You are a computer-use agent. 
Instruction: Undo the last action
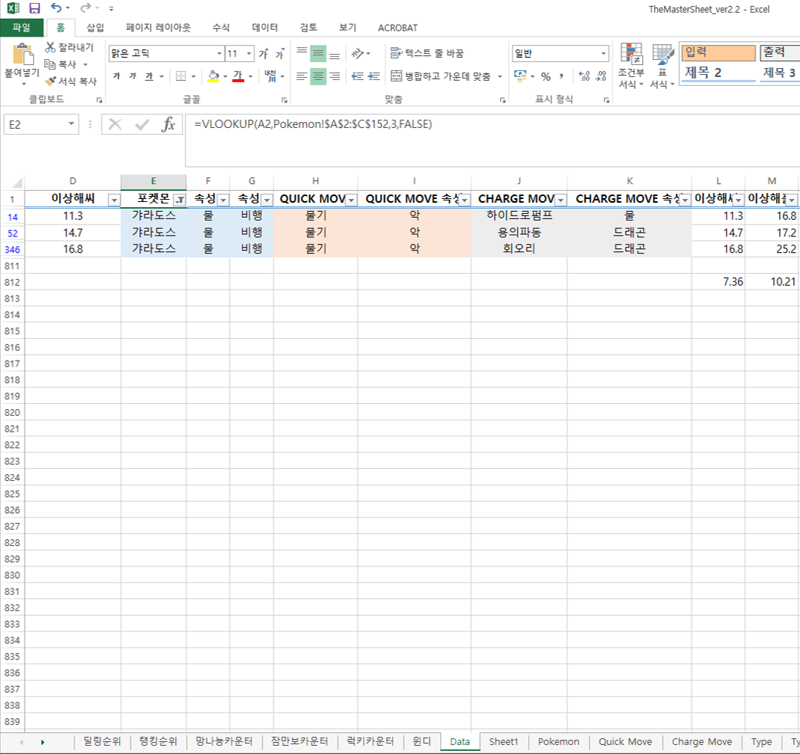[x=56, y=8]
